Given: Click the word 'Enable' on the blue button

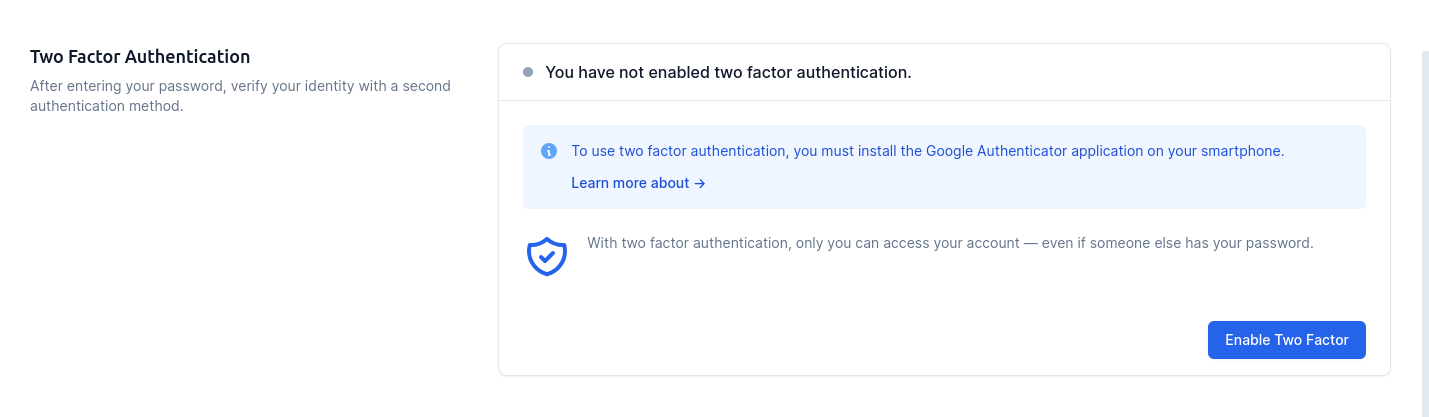Looking at the screenshot, I should coord(1247,340).
